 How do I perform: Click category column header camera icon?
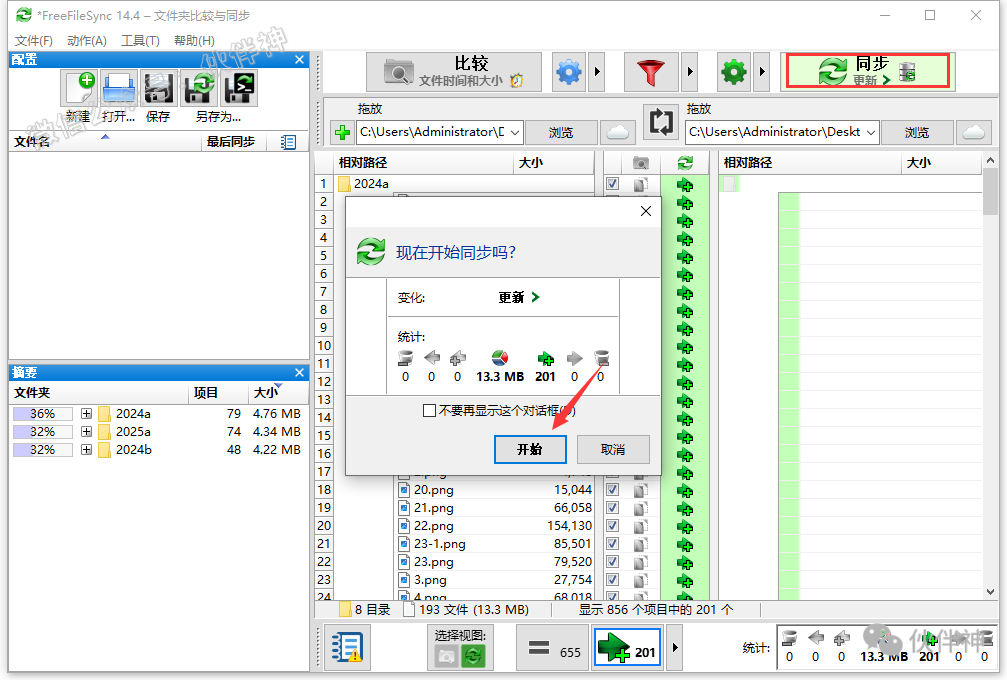(x=640, y=163)
